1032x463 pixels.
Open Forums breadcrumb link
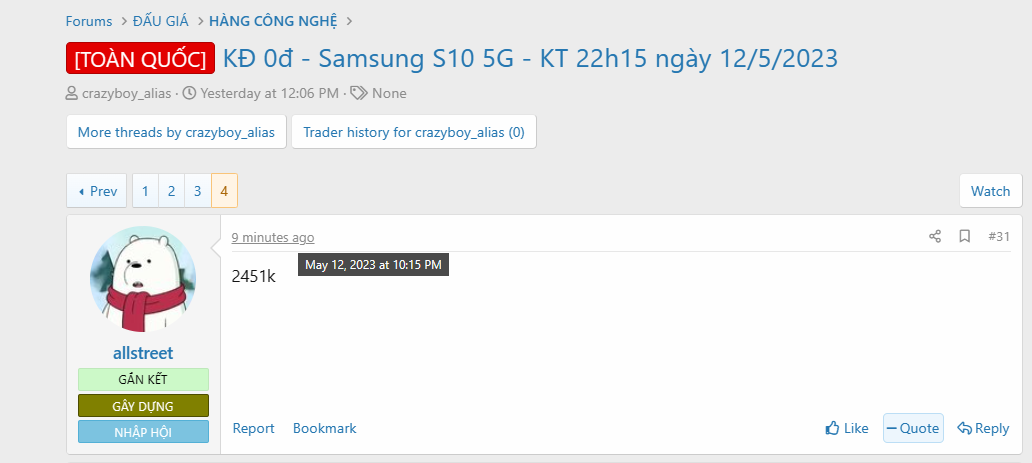pyautogui.click(x=89, y=21)
